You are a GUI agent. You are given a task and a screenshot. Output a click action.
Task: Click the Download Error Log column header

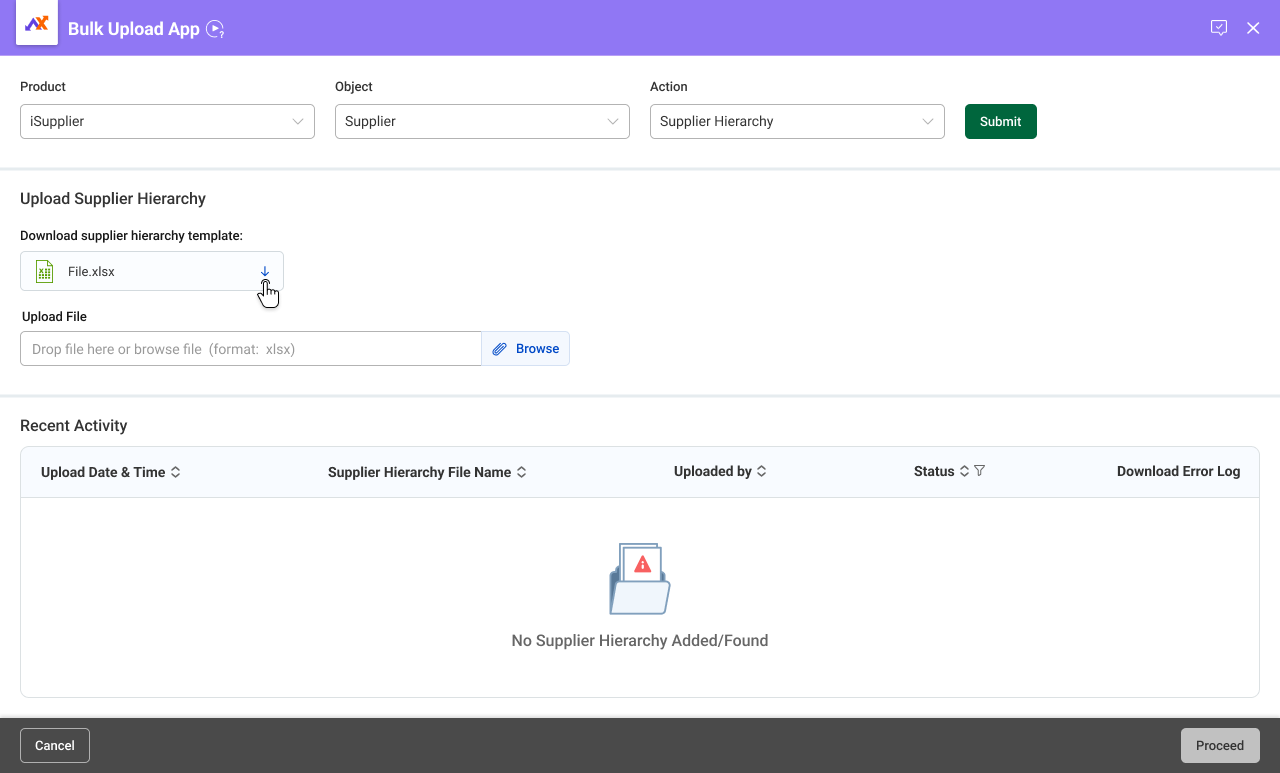tap(1178, 471)
